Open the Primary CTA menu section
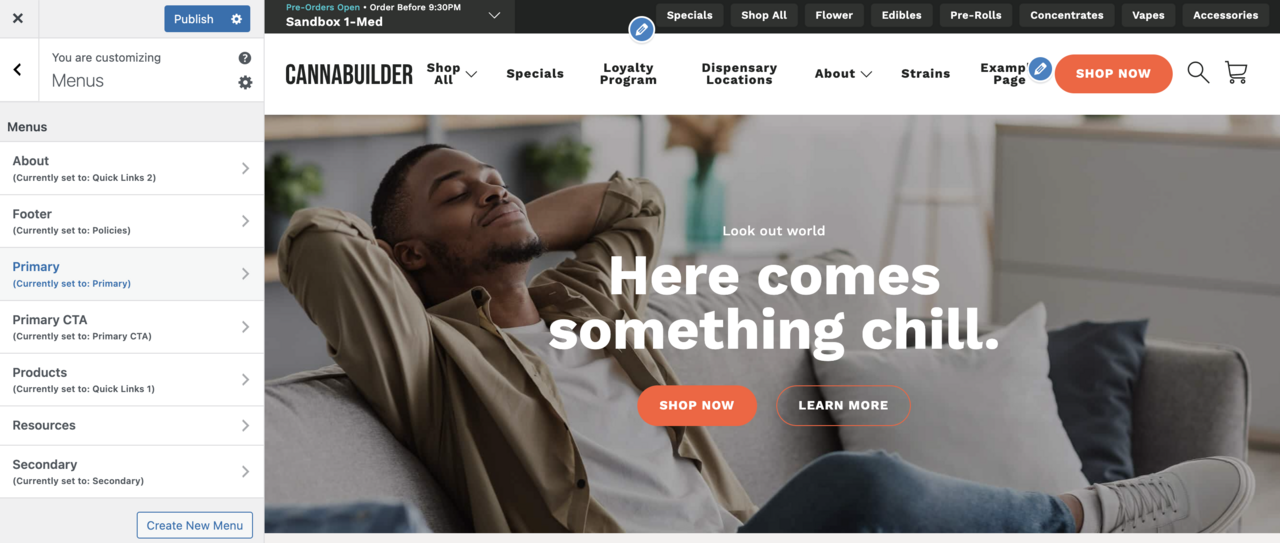1280x543 pixels. coord(132,327)
